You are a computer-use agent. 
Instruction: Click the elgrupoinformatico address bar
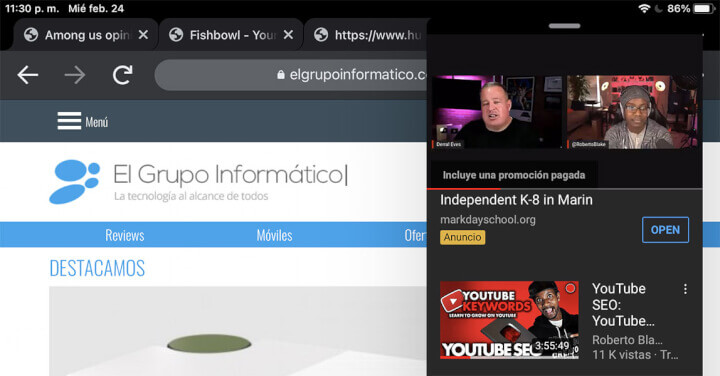pos(291,74)
